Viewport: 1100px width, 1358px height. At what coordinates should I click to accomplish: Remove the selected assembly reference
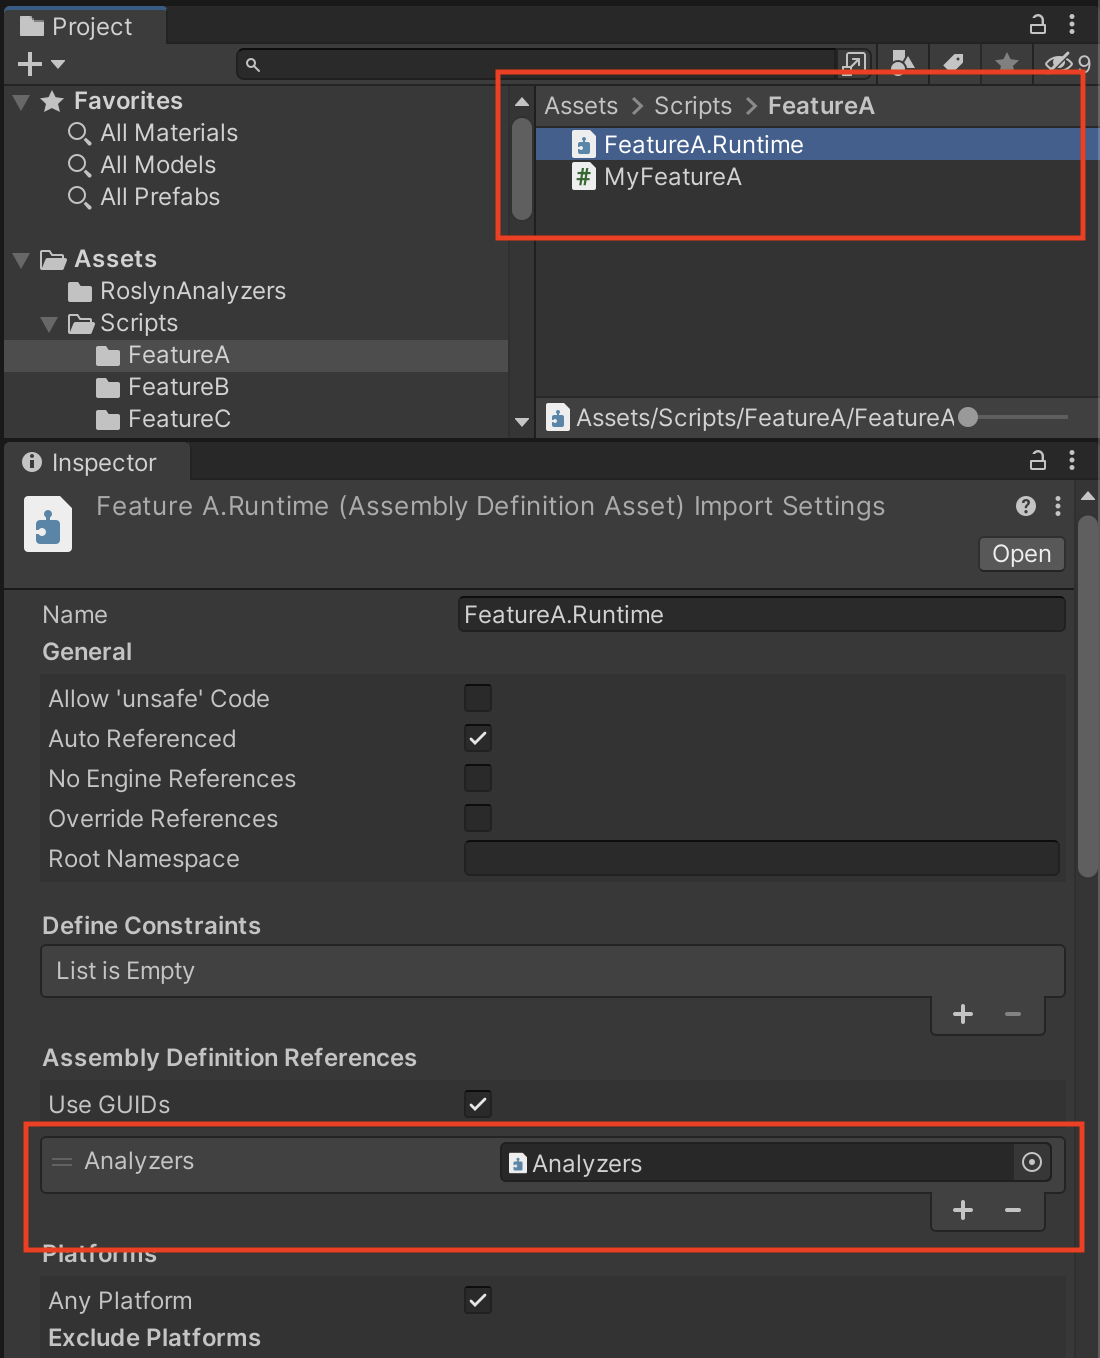tap(1013, 1210)
